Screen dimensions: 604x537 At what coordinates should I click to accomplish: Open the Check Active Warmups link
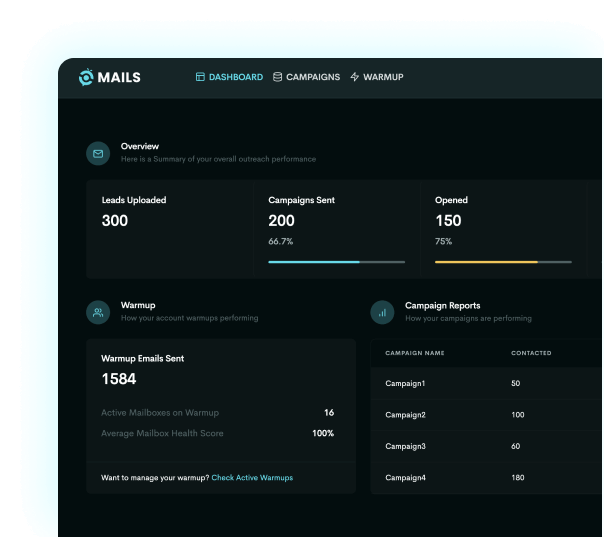pyautogui.click(x=252, y=478)
